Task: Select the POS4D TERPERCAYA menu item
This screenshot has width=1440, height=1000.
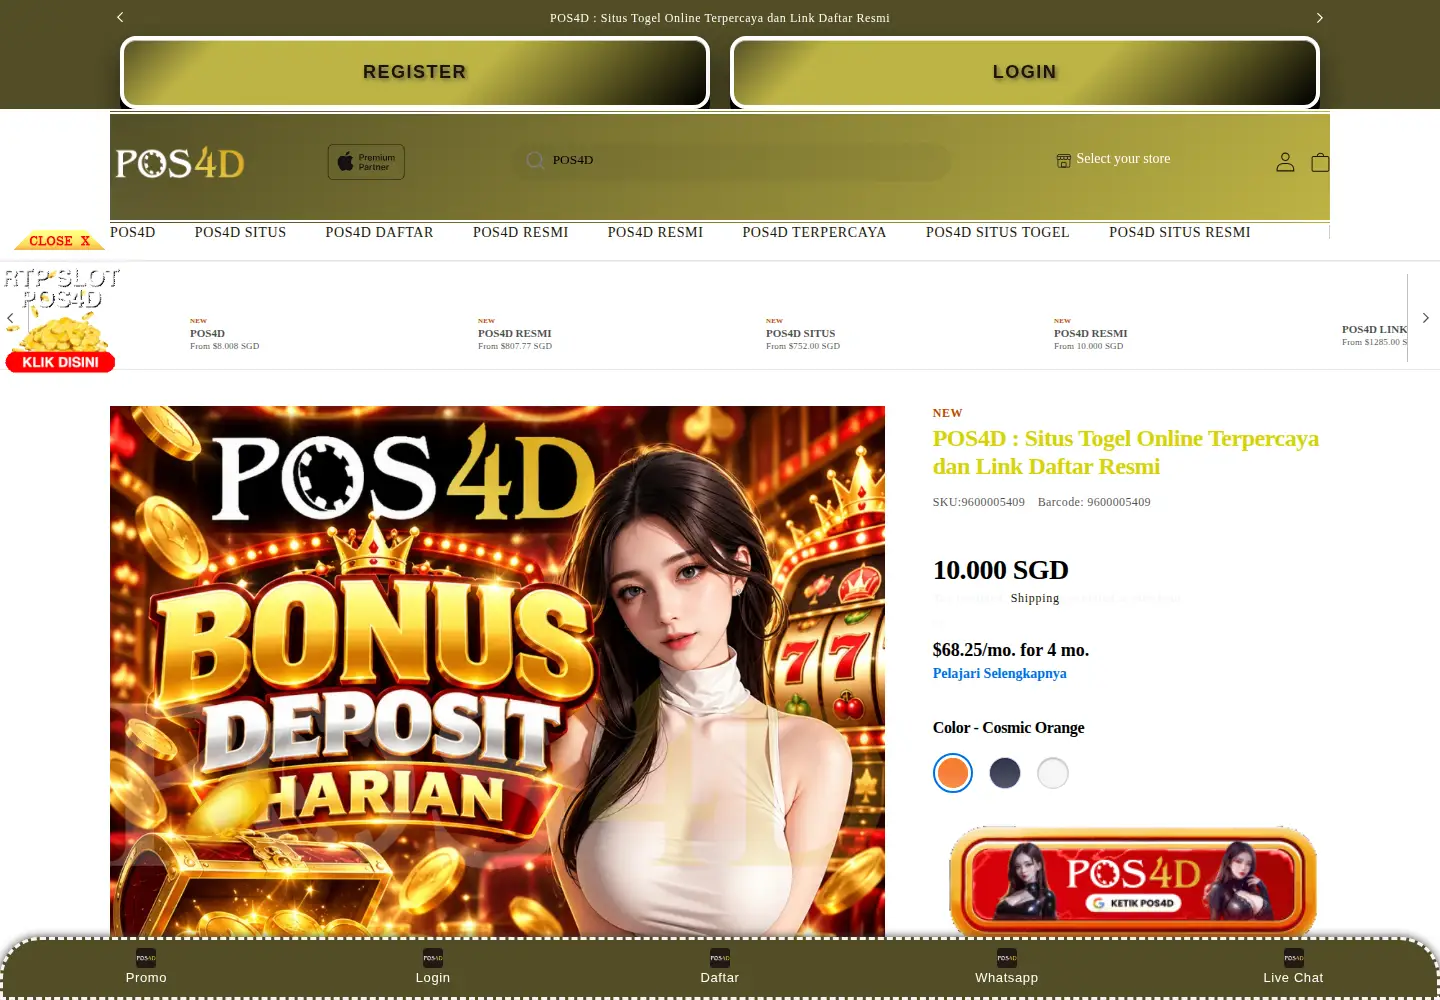Action: click(814, 232)
